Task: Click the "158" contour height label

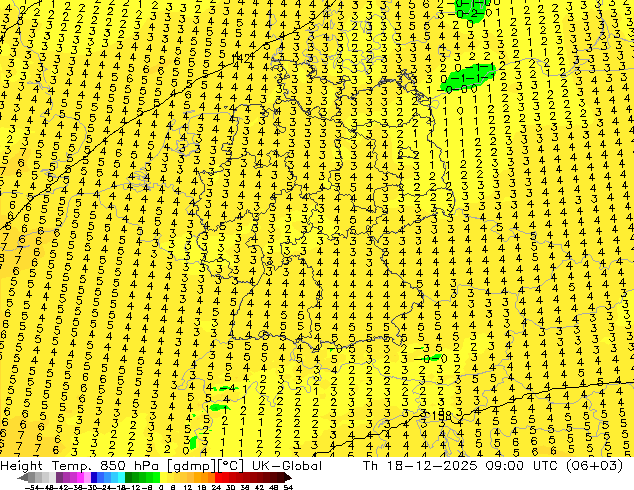Action: point(440,415)
